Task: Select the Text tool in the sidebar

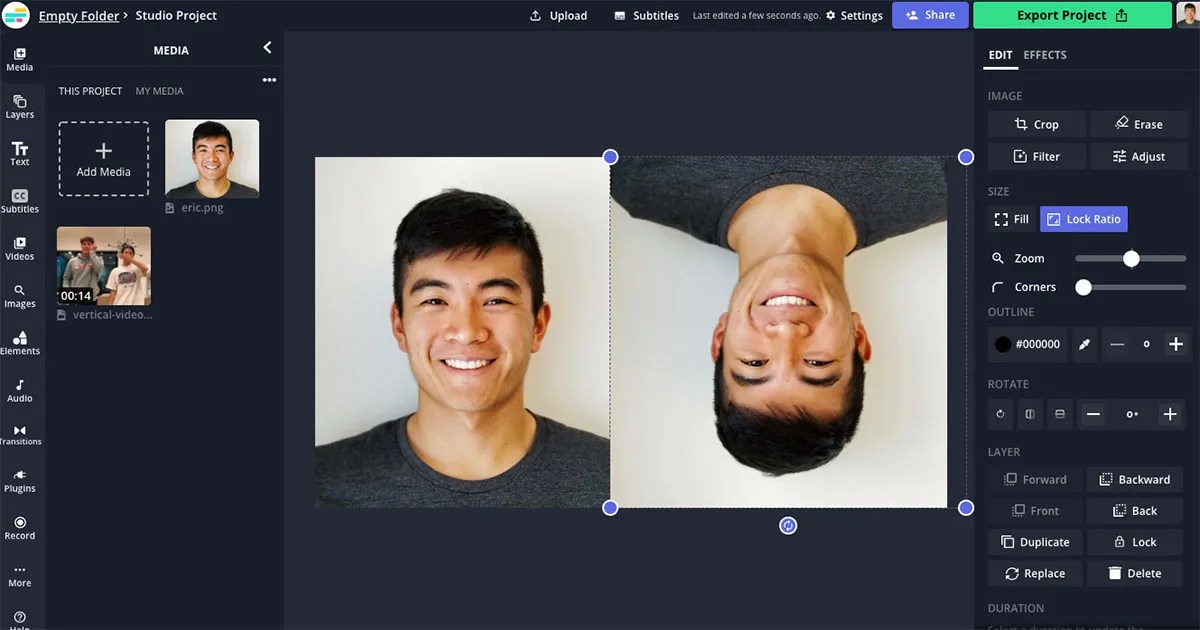Action: click(x=19, y=152)
